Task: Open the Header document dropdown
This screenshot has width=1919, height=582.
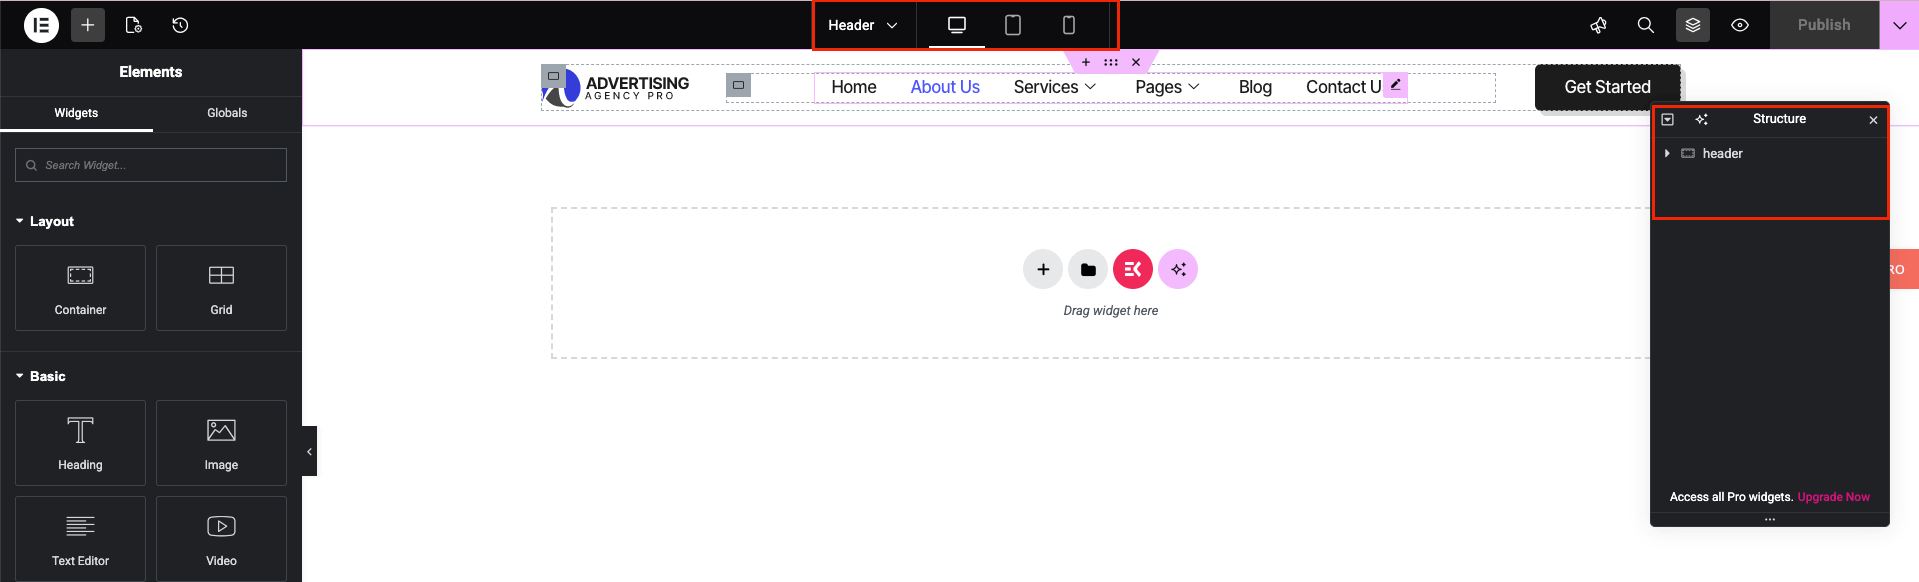Action: (863, 25)
